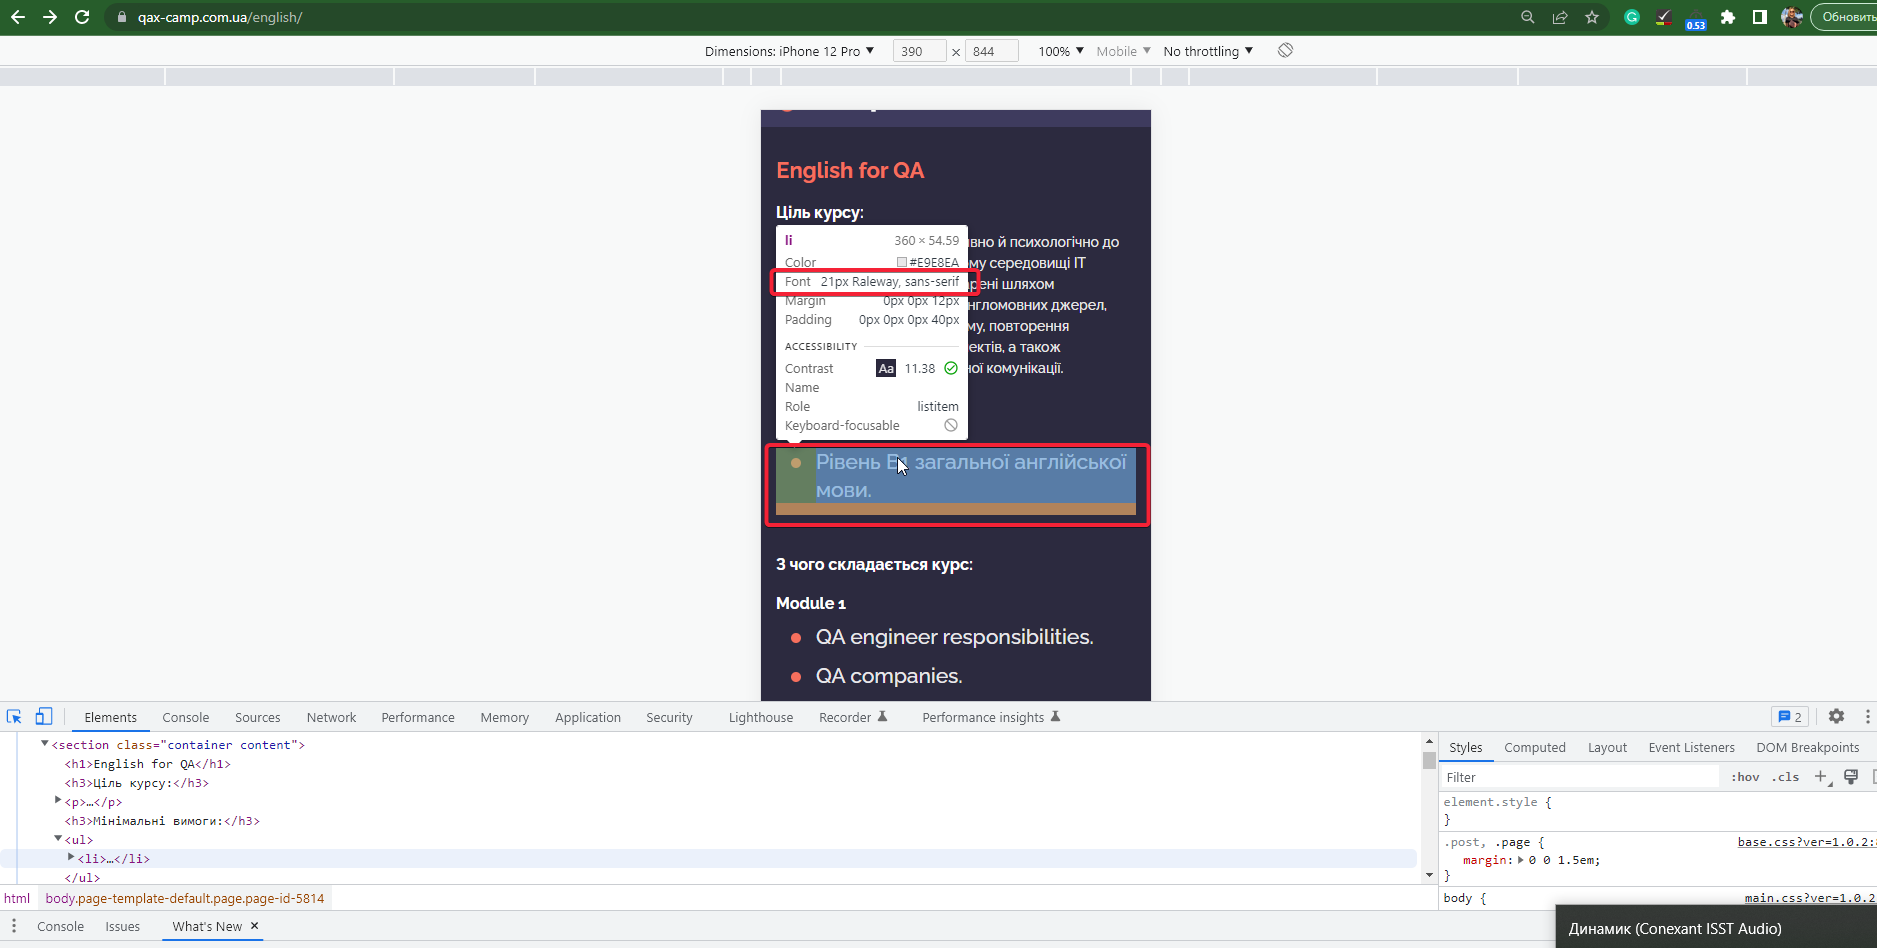Image resolution: width=1877 pixels, height=948 pixels.
Task: Reload the page with the refresh icon
Action: pyautogui.click(x=83, y=17)
